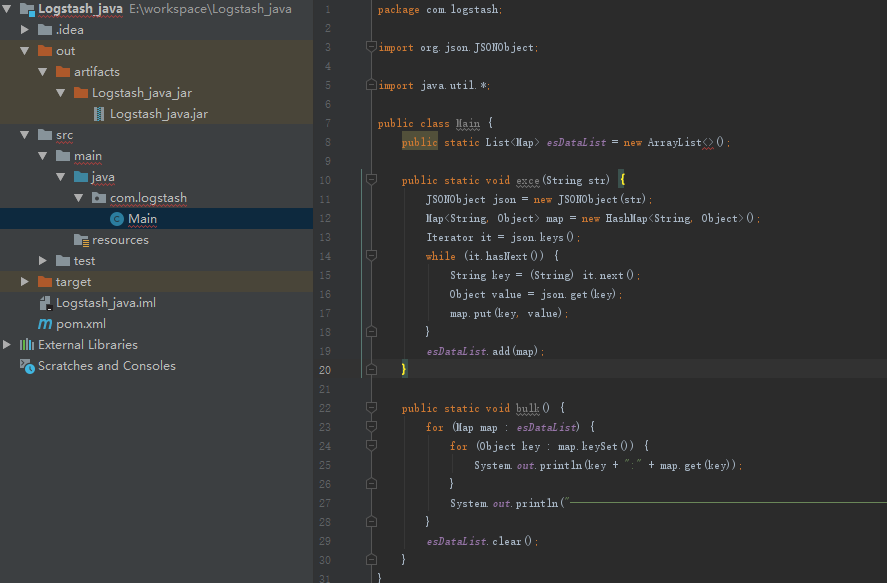The width and height of the screenshot is (887, 583).
Task: Click 'Iterator it' on line 13
Action: click(x=459, y=237)
